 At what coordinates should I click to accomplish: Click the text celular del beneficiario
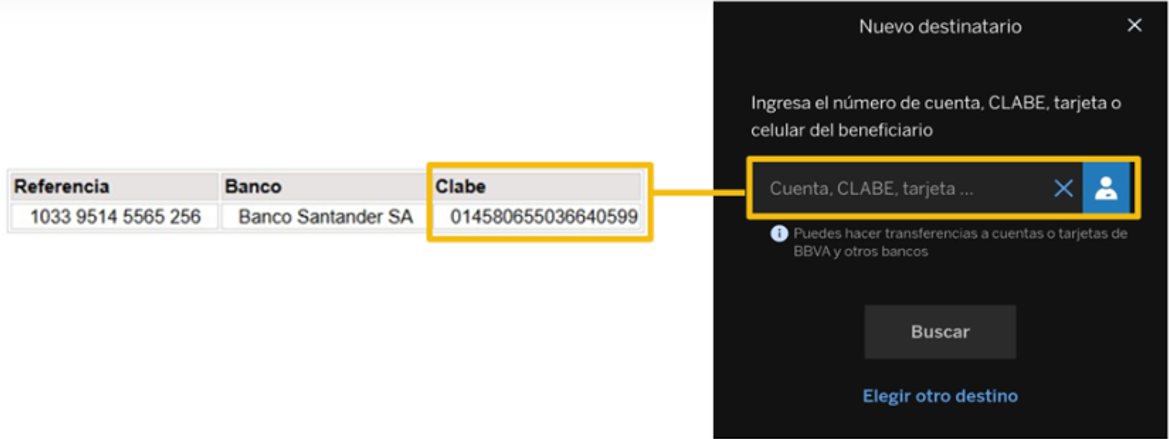[842, 130]
